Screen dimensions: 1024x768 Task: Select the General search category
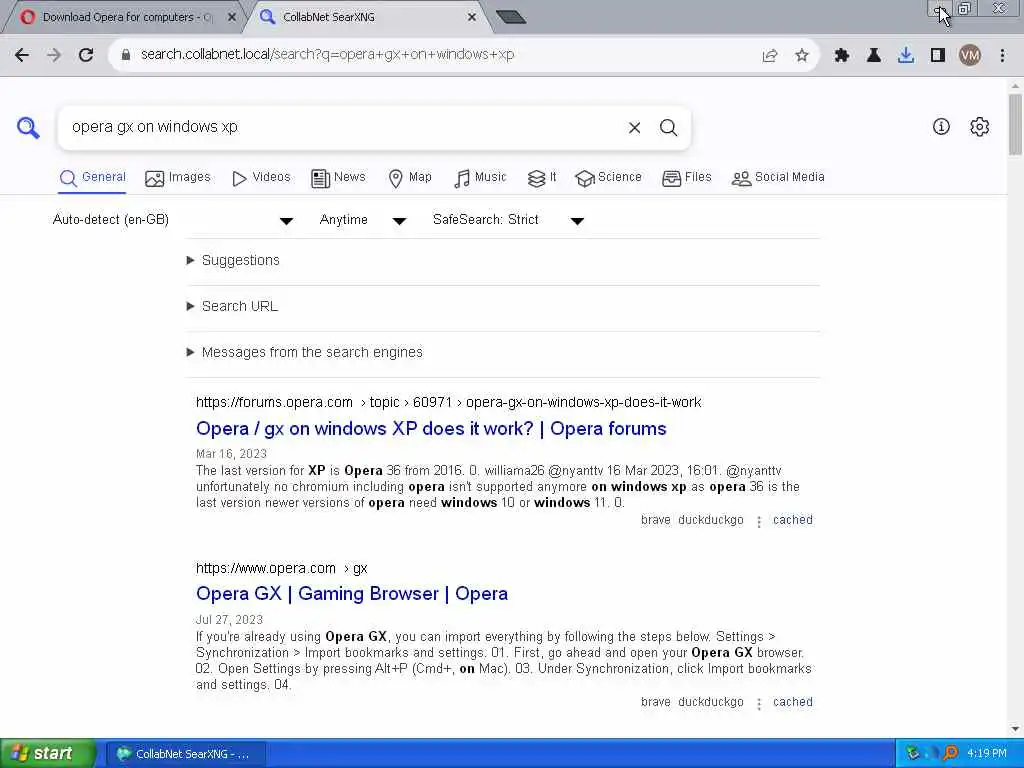[93, 178]
